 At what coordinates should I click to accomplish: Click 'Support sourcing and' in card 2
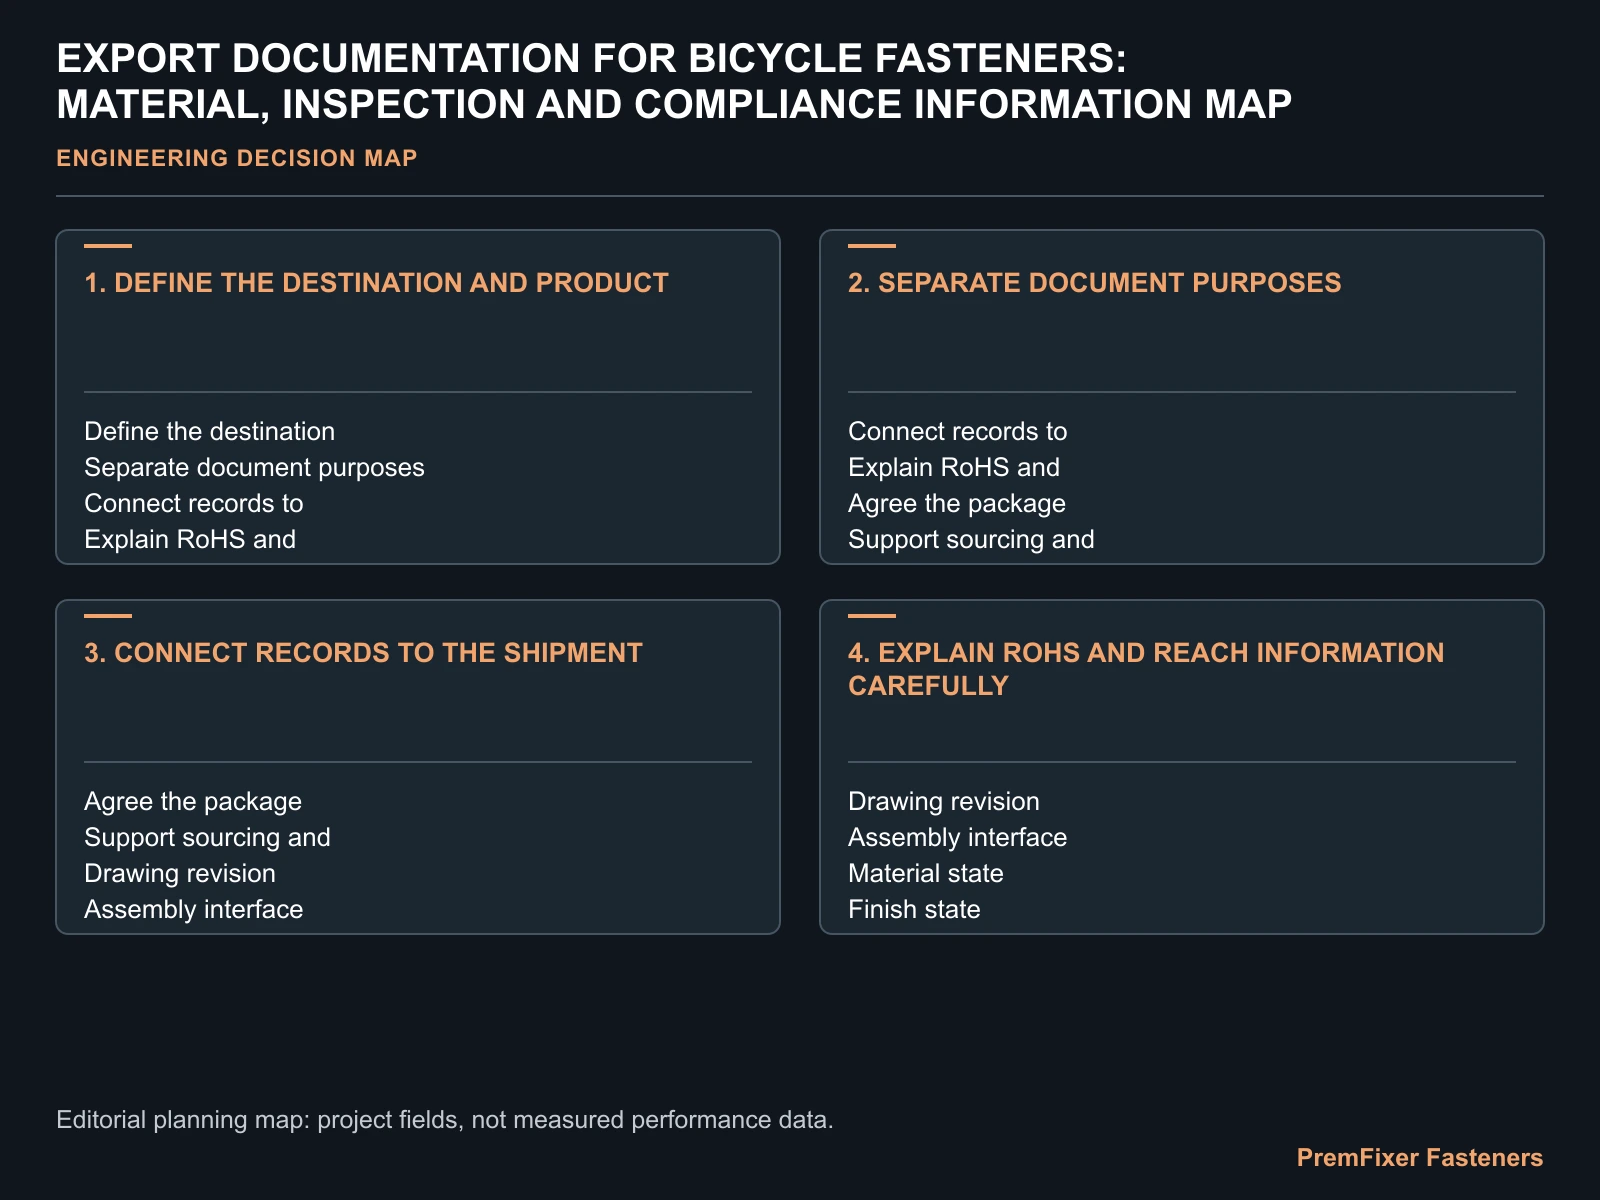pyautogui.click(x=971, y=540)
